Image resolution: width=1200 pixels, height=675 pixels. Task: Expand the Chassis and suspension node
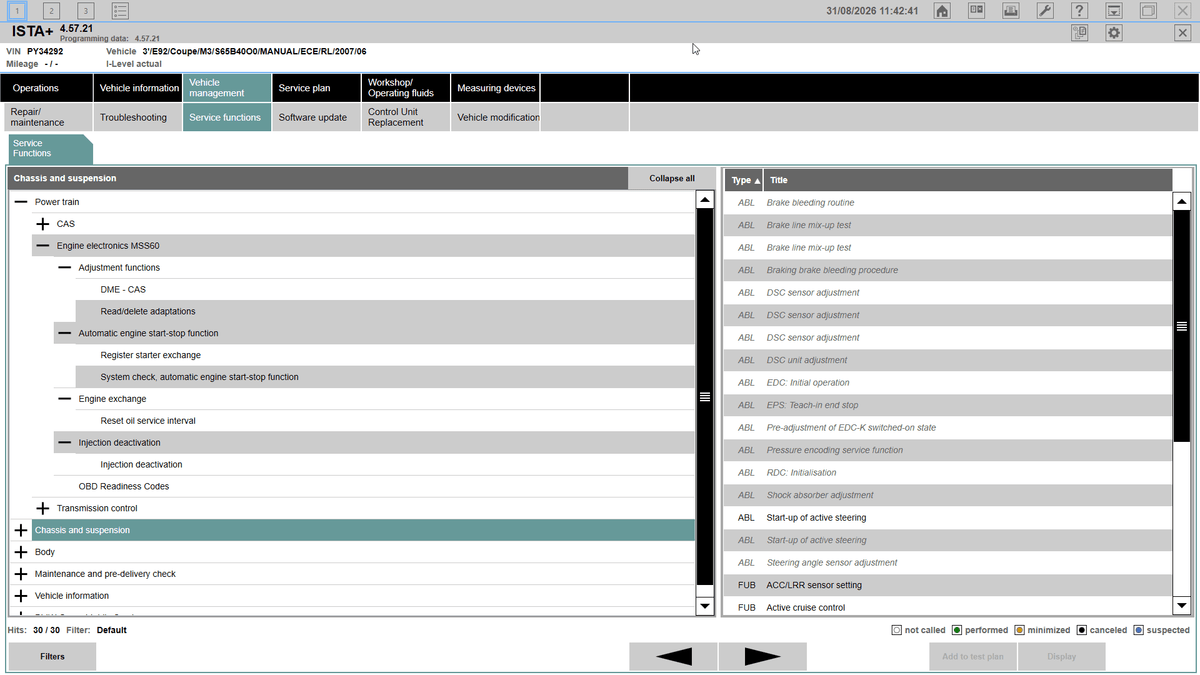tap(21, 530)
